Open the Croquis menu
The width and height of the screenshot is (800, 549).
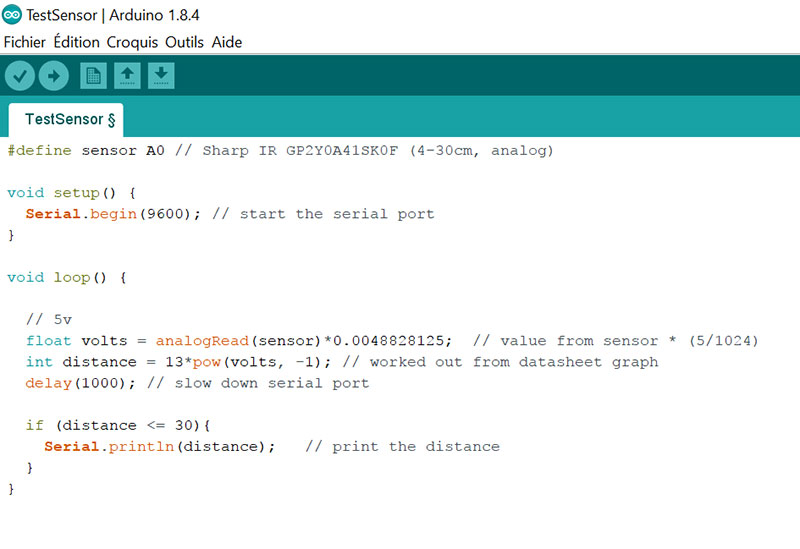coord(134,42)
